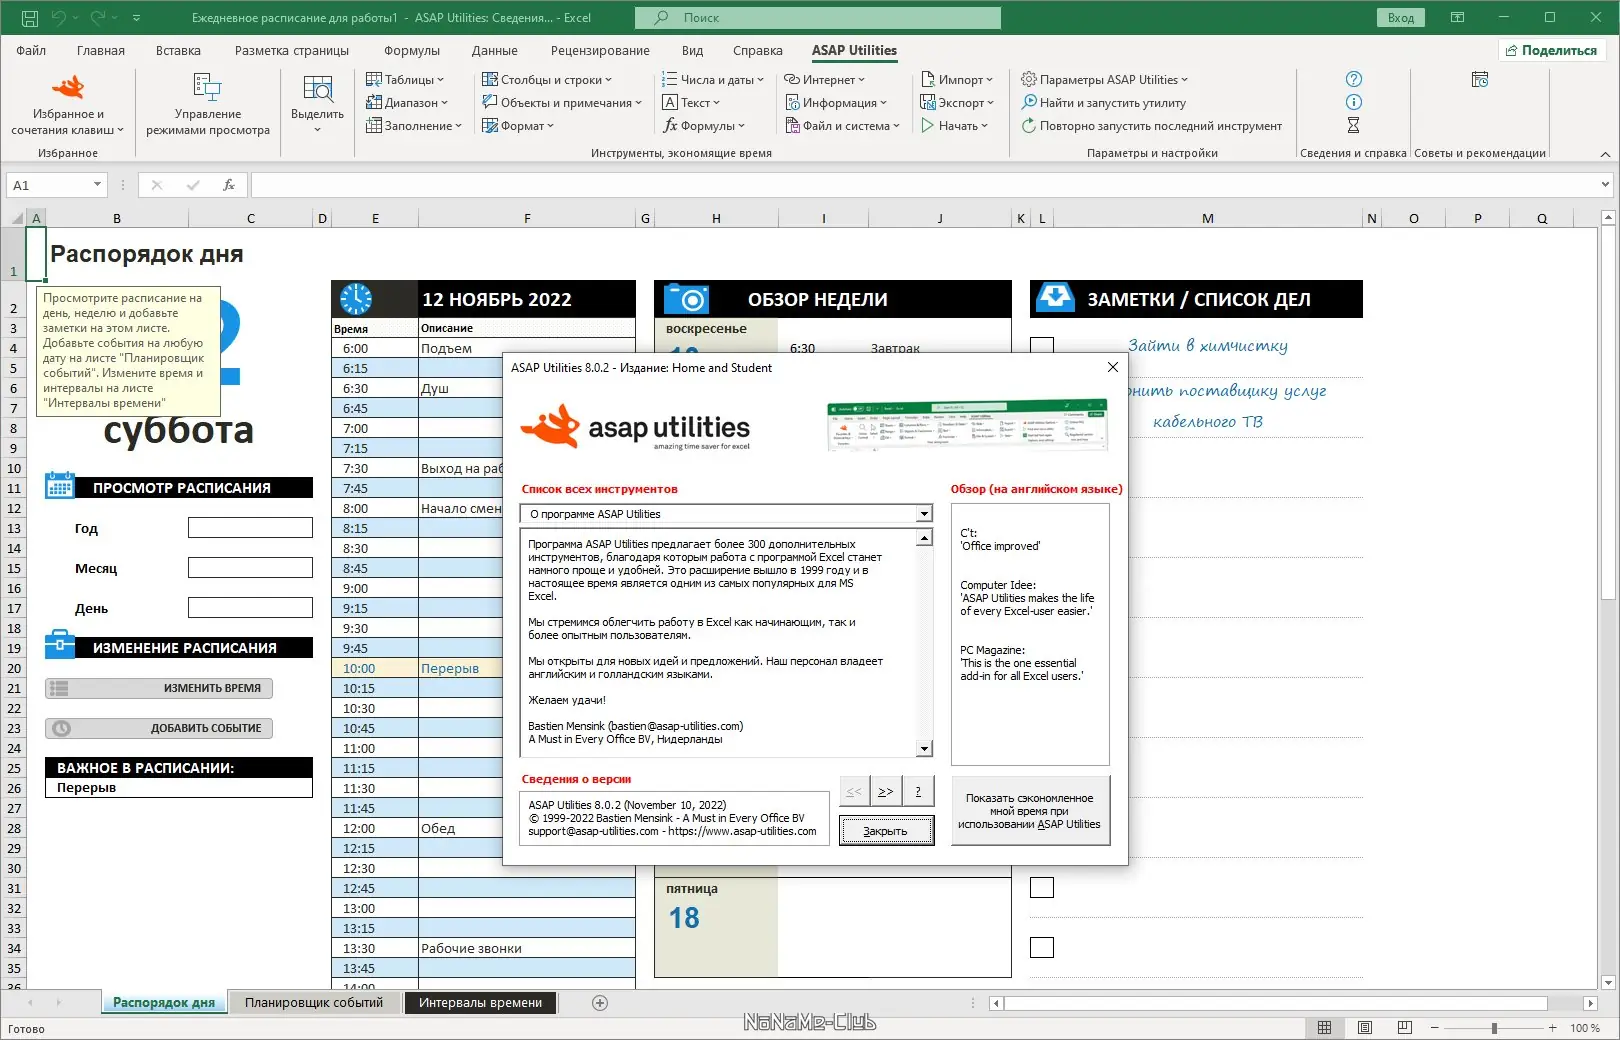The height and width of the screenshot is (1040, 1620).
Task: Open the 'Планировщик событий' sheet tab
Action: click(314, 1003)
